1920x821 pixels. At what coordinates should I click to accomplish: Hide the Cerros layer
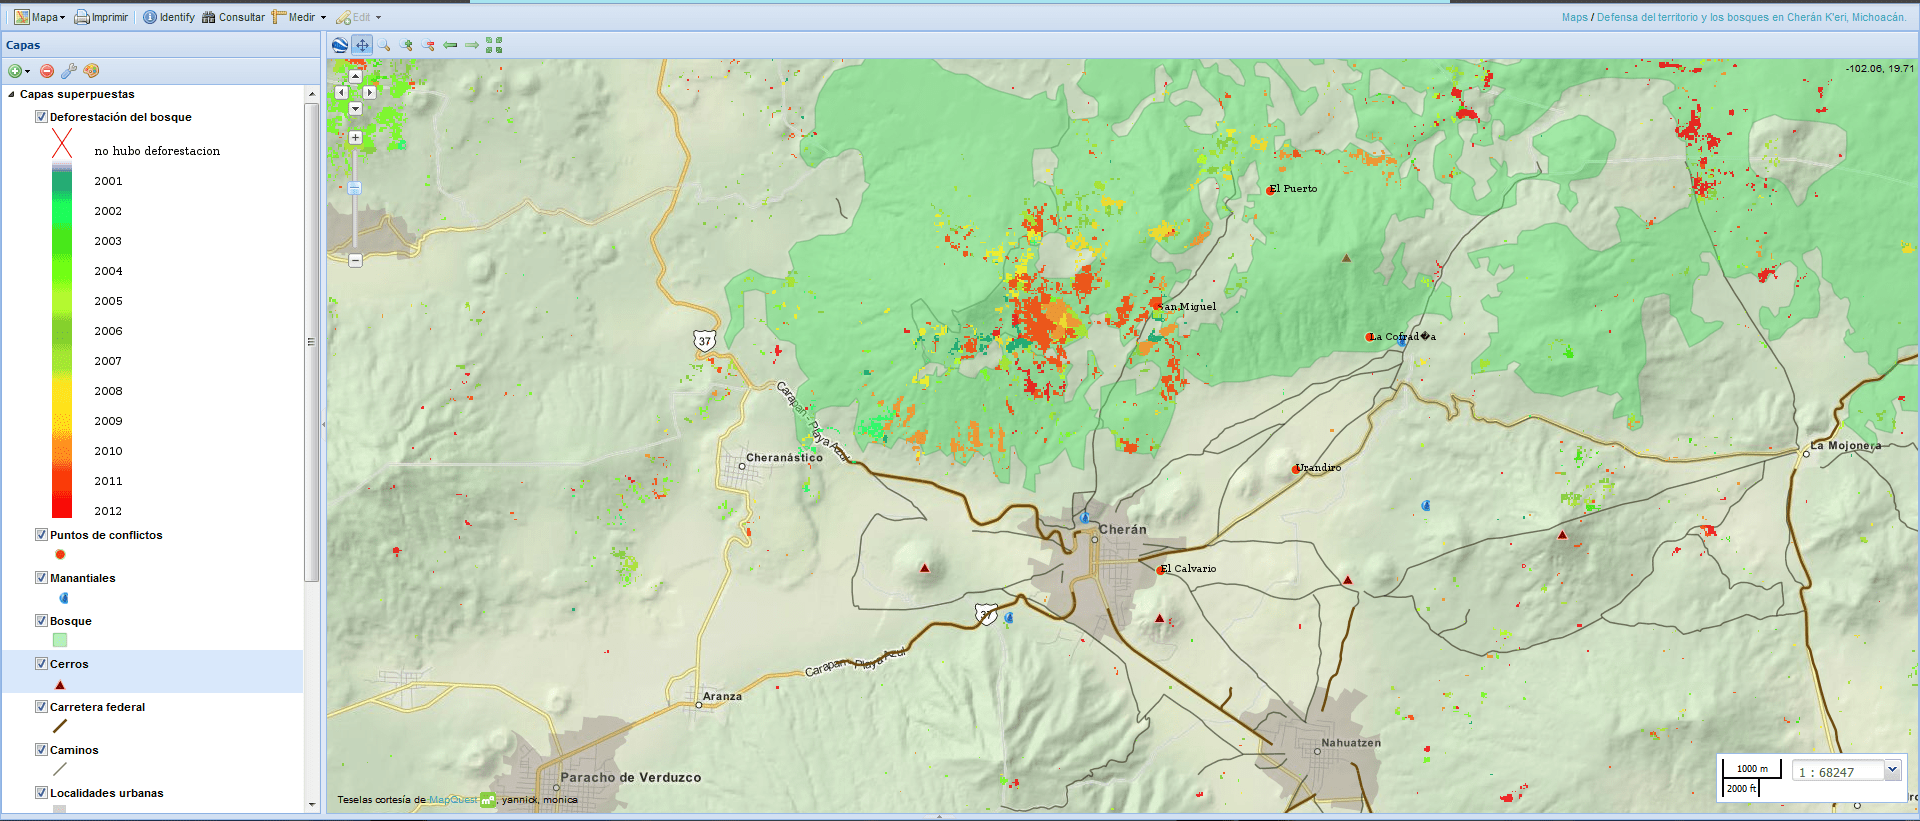point(41,664)
